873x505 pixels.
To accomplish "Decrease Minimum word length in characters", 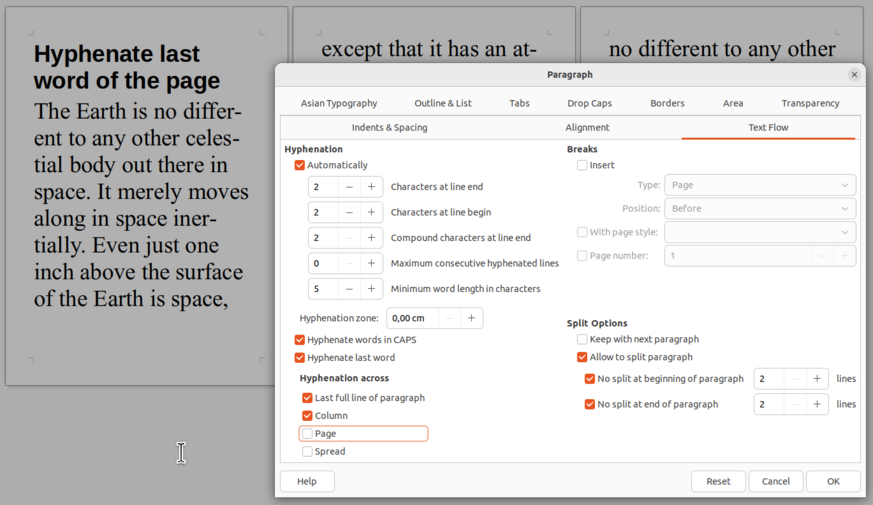I will pos(349,289).
